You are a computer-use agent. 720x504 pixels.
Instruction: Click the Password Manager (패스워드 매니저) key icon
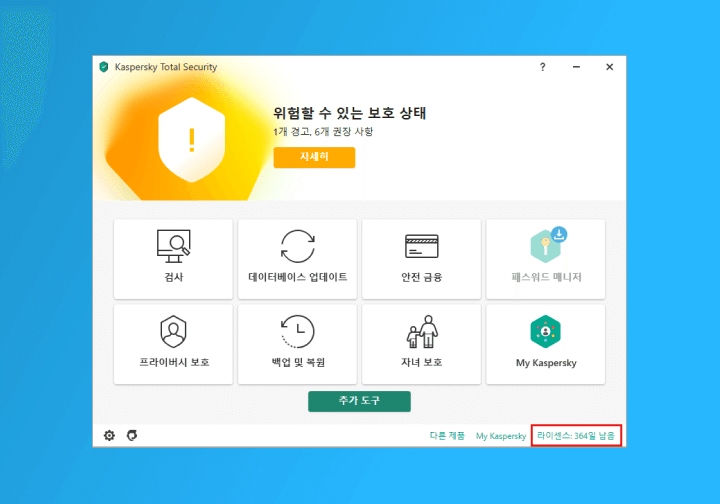click(545, 245)
